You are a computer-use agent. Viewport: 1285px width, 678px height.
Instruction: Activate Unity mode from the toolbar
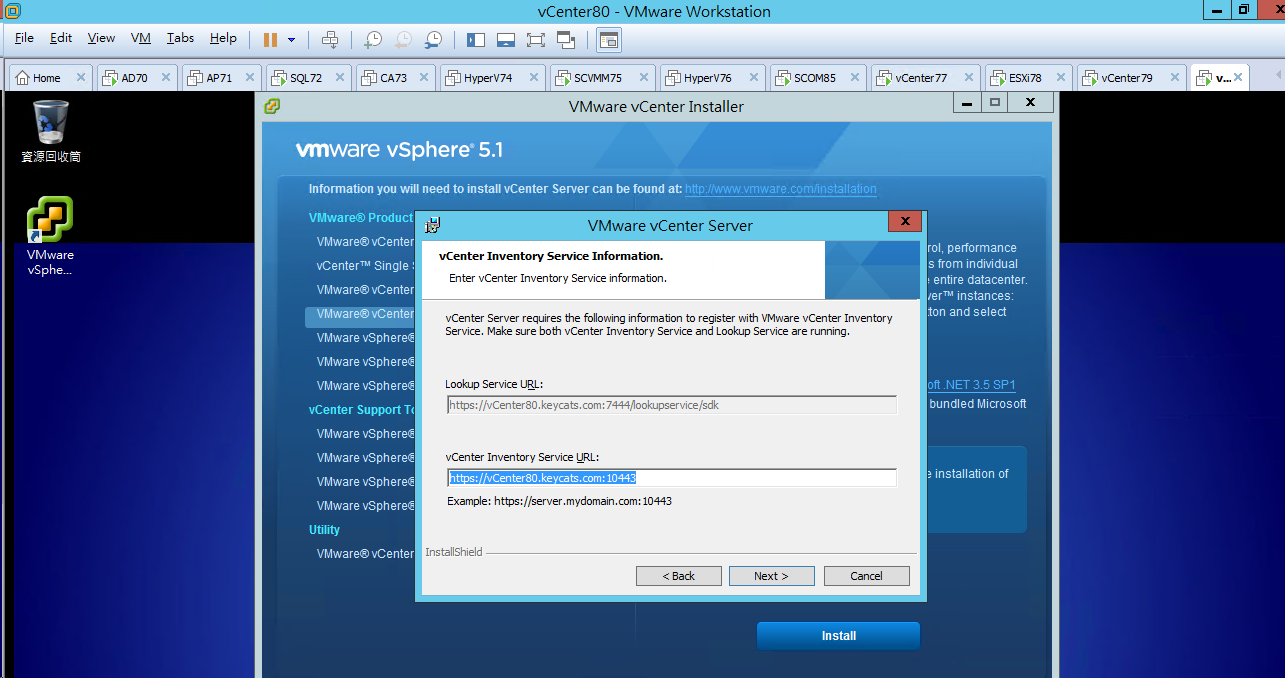[566, 40]
